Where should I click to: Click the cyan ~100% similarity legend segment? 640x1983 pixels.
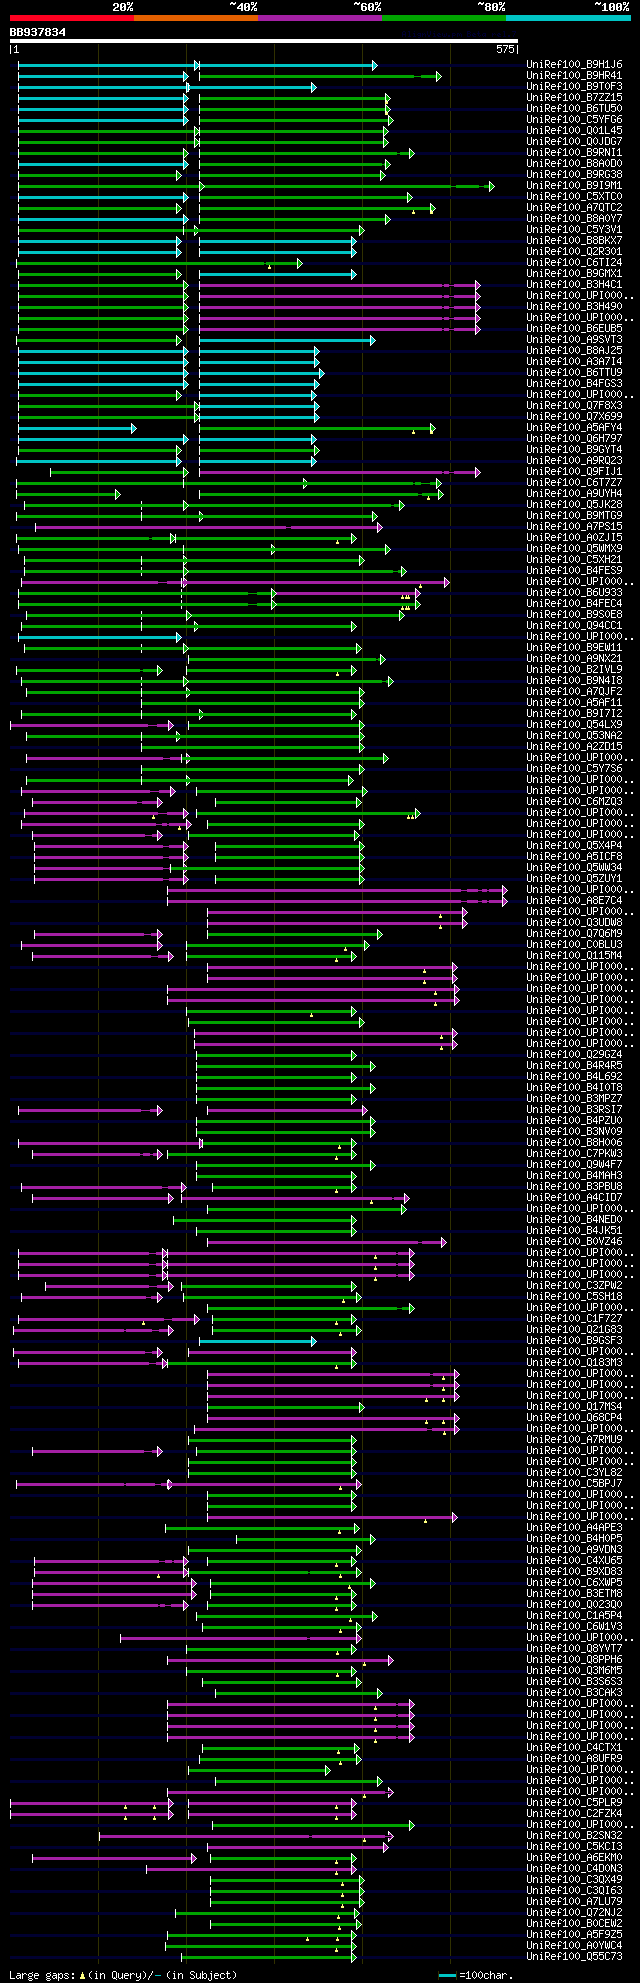point(568,18)
